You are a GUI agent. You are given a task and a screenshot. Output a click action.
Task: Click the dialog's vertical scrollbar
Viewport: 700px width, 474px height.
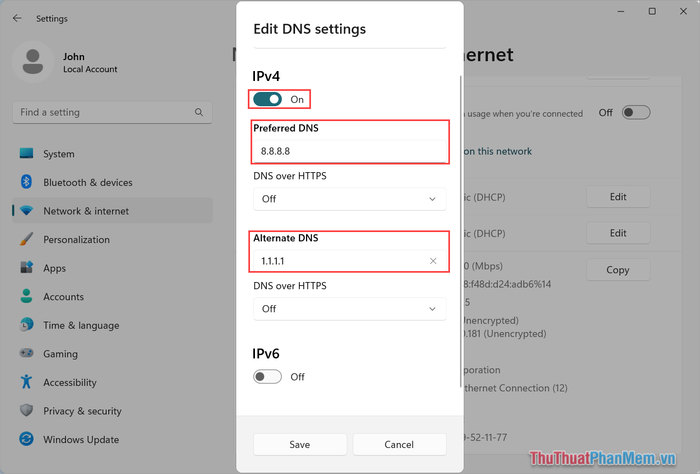click(461, 231)
